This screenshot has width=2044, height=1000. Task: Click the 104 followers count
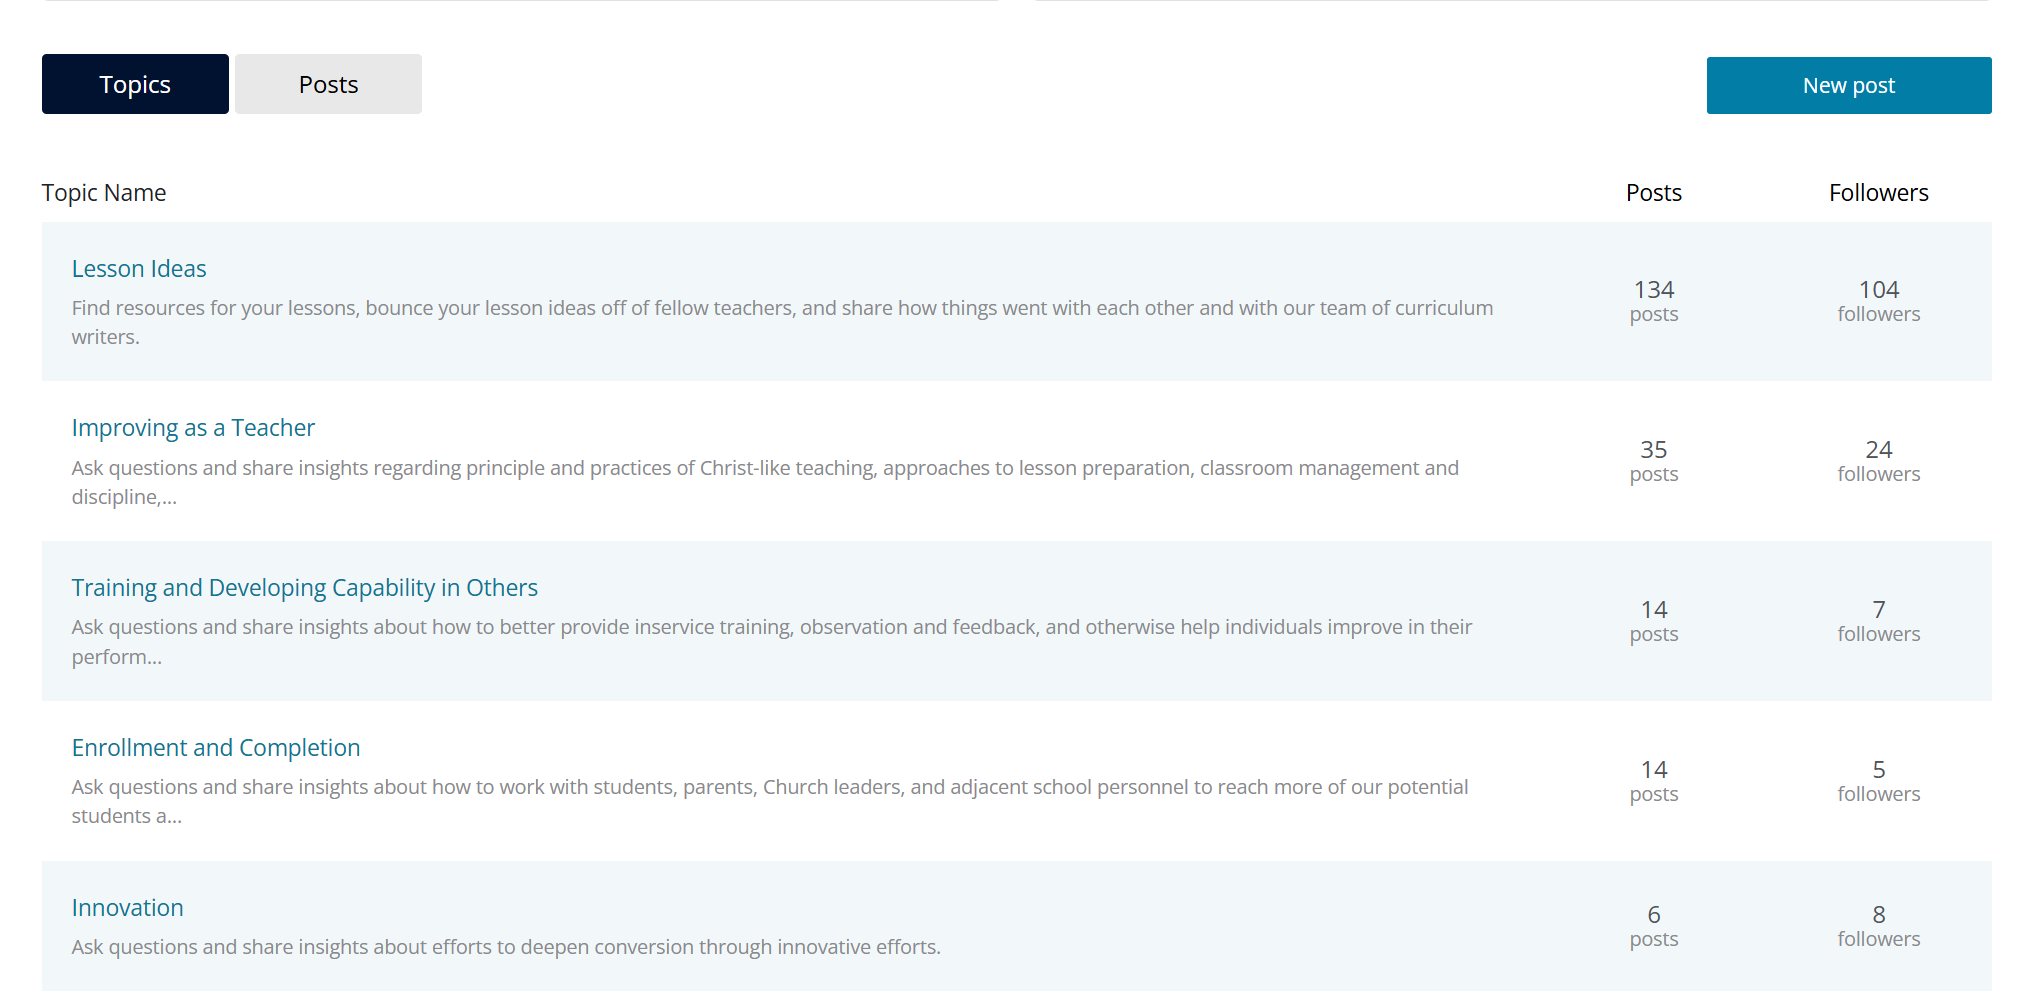tap(1878, 300)
